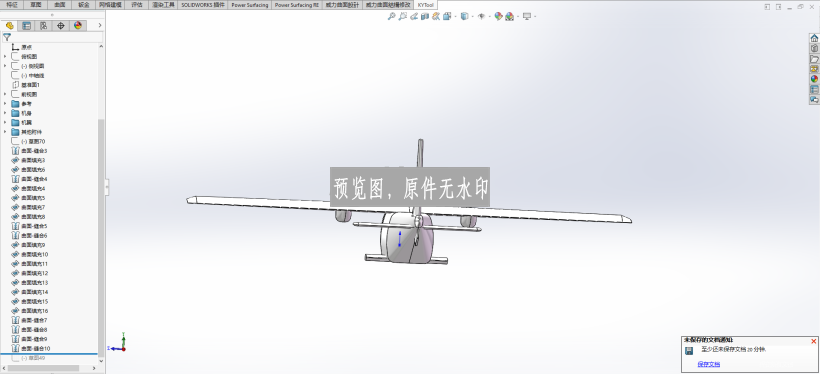Screen dimensions: 820x374
Task: Select 曲面填充16 in the feature tree
Action: (35, 311)
